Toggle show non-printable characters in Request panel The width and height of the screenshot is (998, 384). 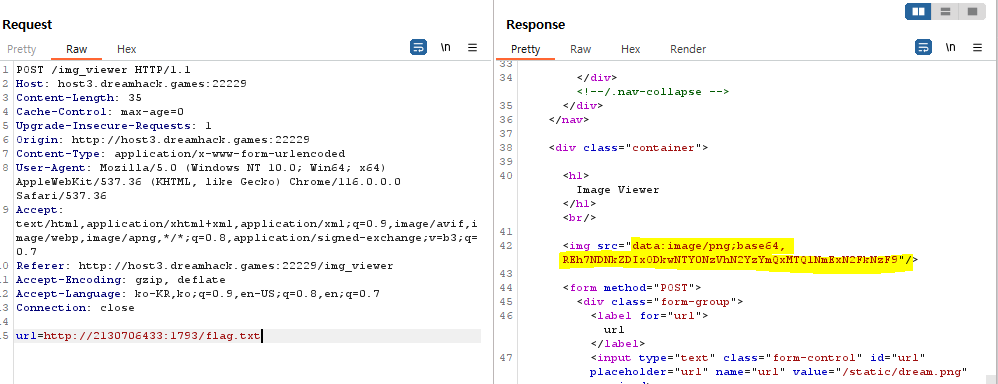click(x=446, y=48)
